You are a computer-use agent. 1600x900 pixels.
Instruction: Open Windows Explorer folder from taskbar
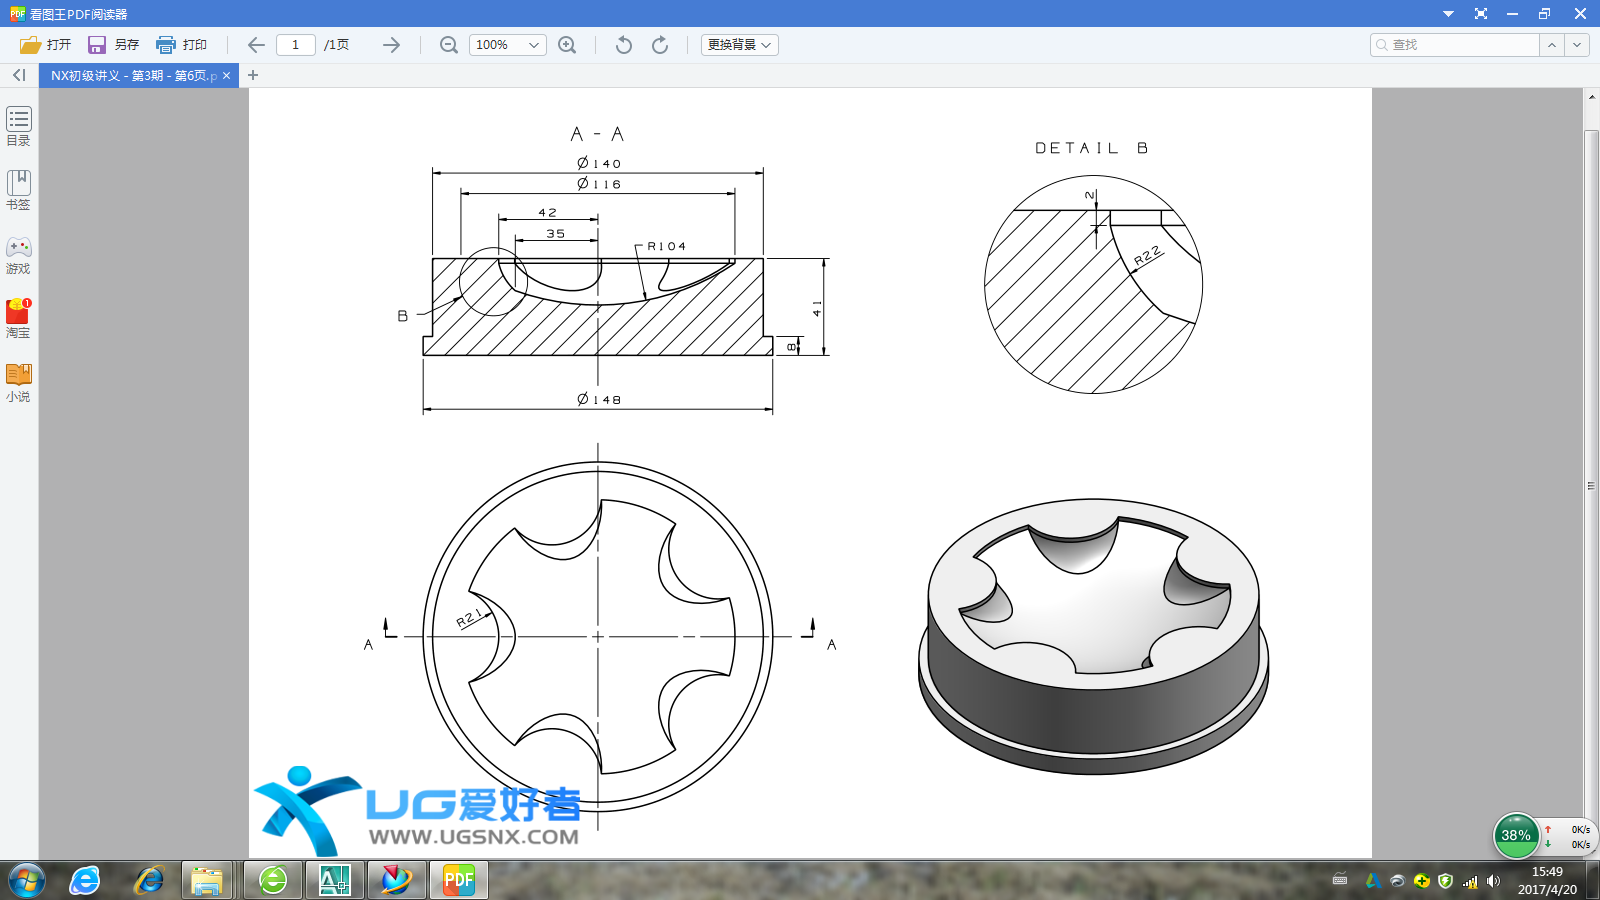pos(207,881)
